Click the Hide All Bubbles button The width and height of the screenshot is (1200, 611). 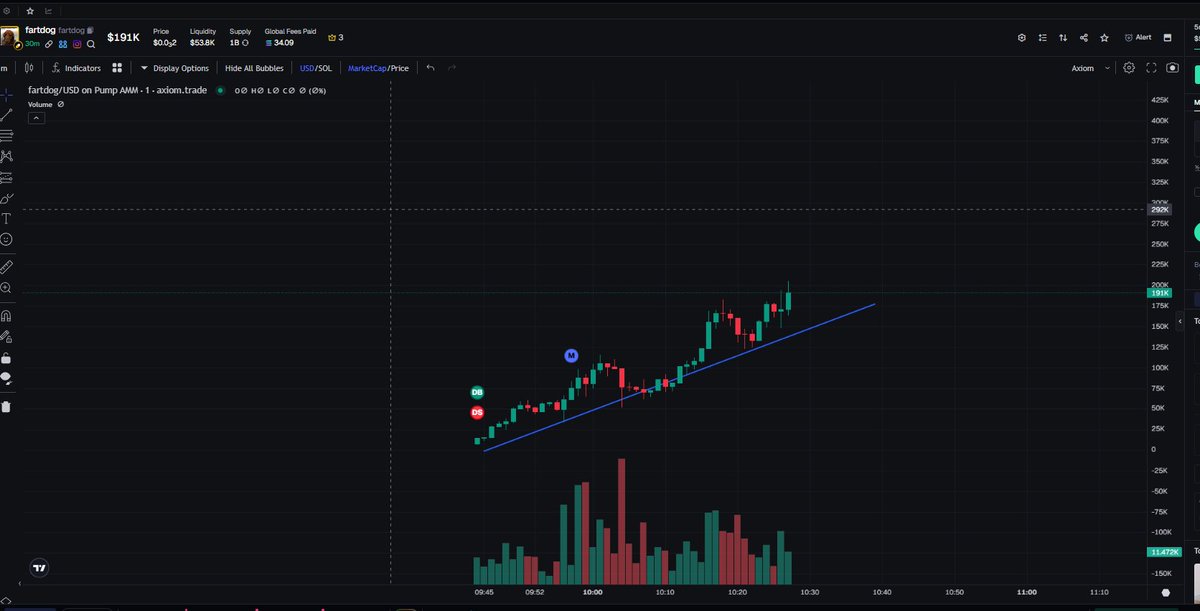(254, 68)
